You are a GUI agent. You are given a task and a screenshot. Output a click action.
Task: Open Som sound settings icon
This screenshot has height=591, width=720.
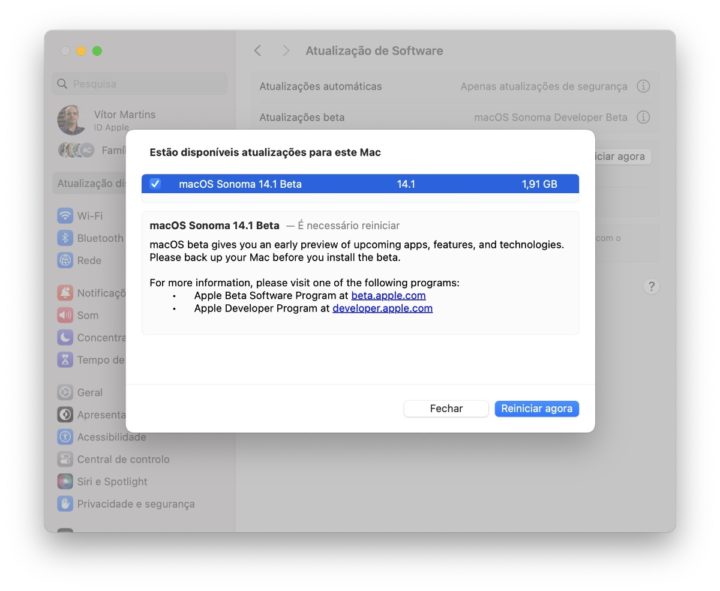(x=65, y=315)
